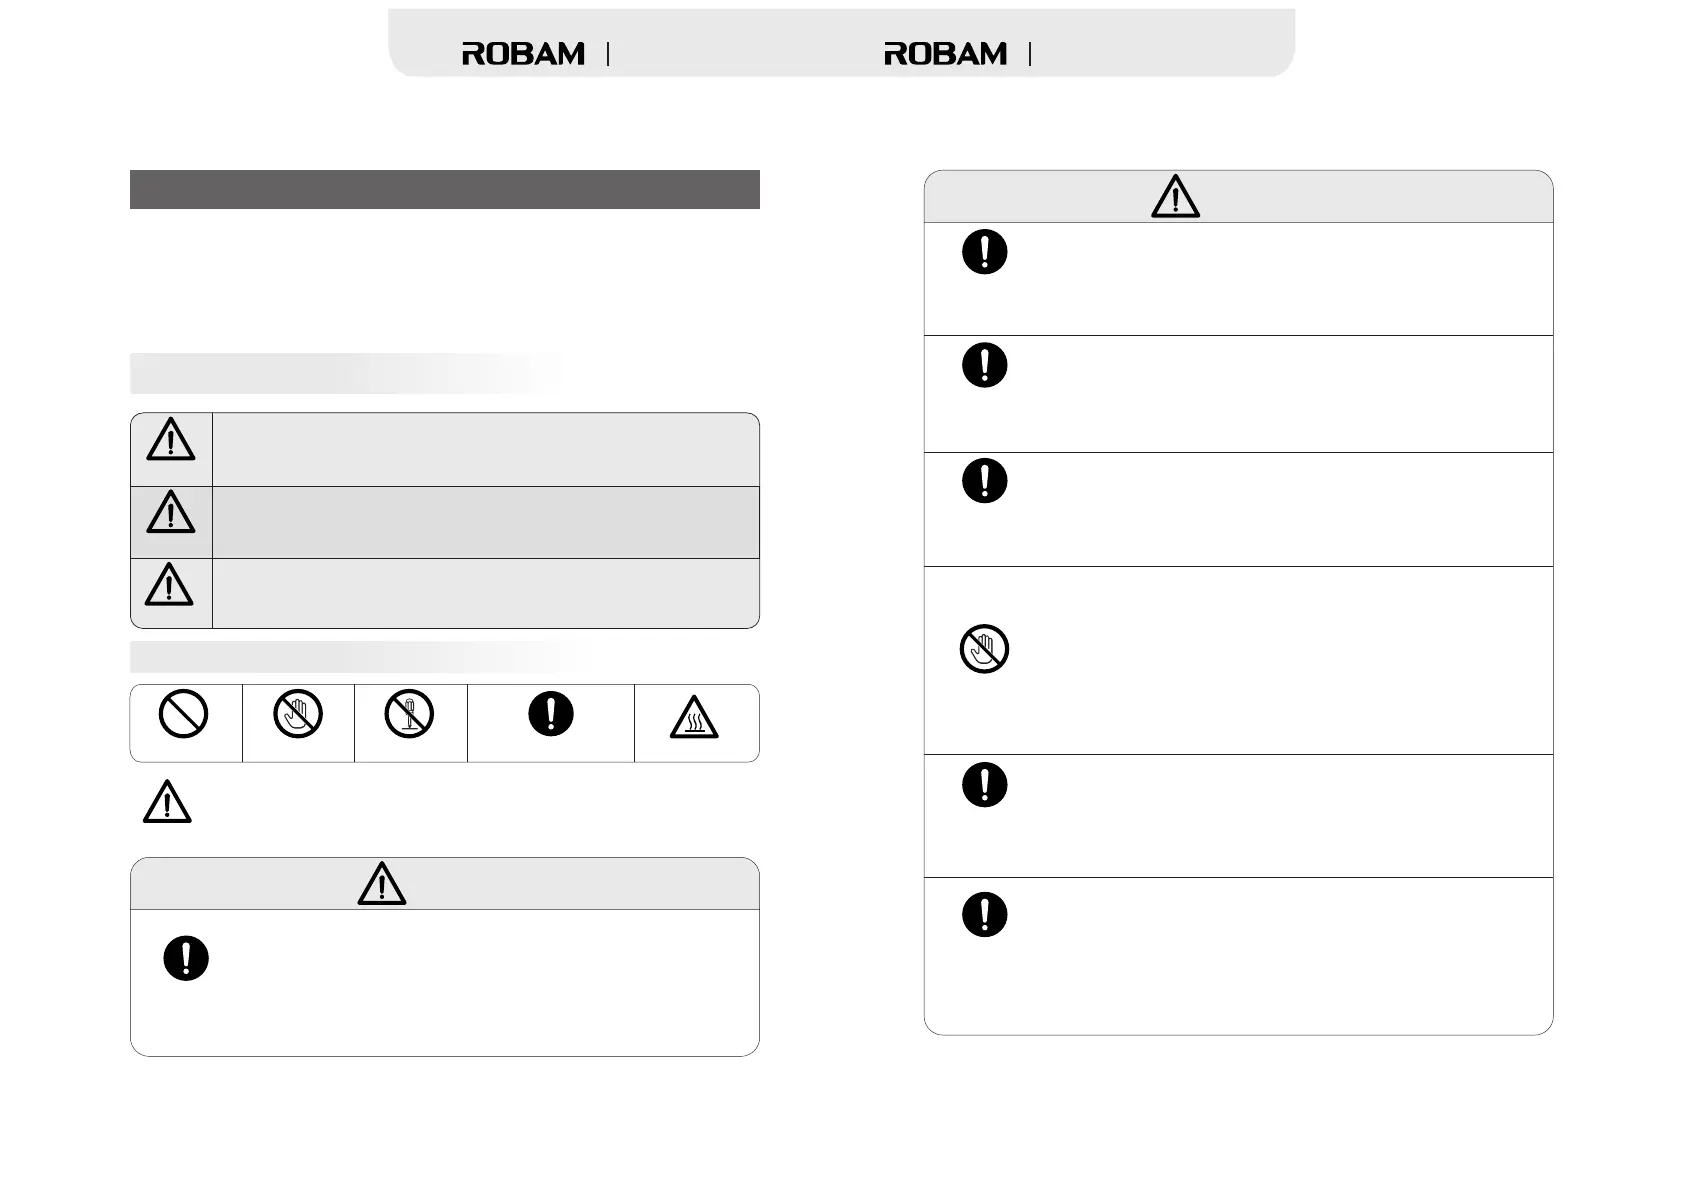Click the last exclamation circle in the right panel
The height and width of the screenshot is (1191, 1684).
[984, 914]
